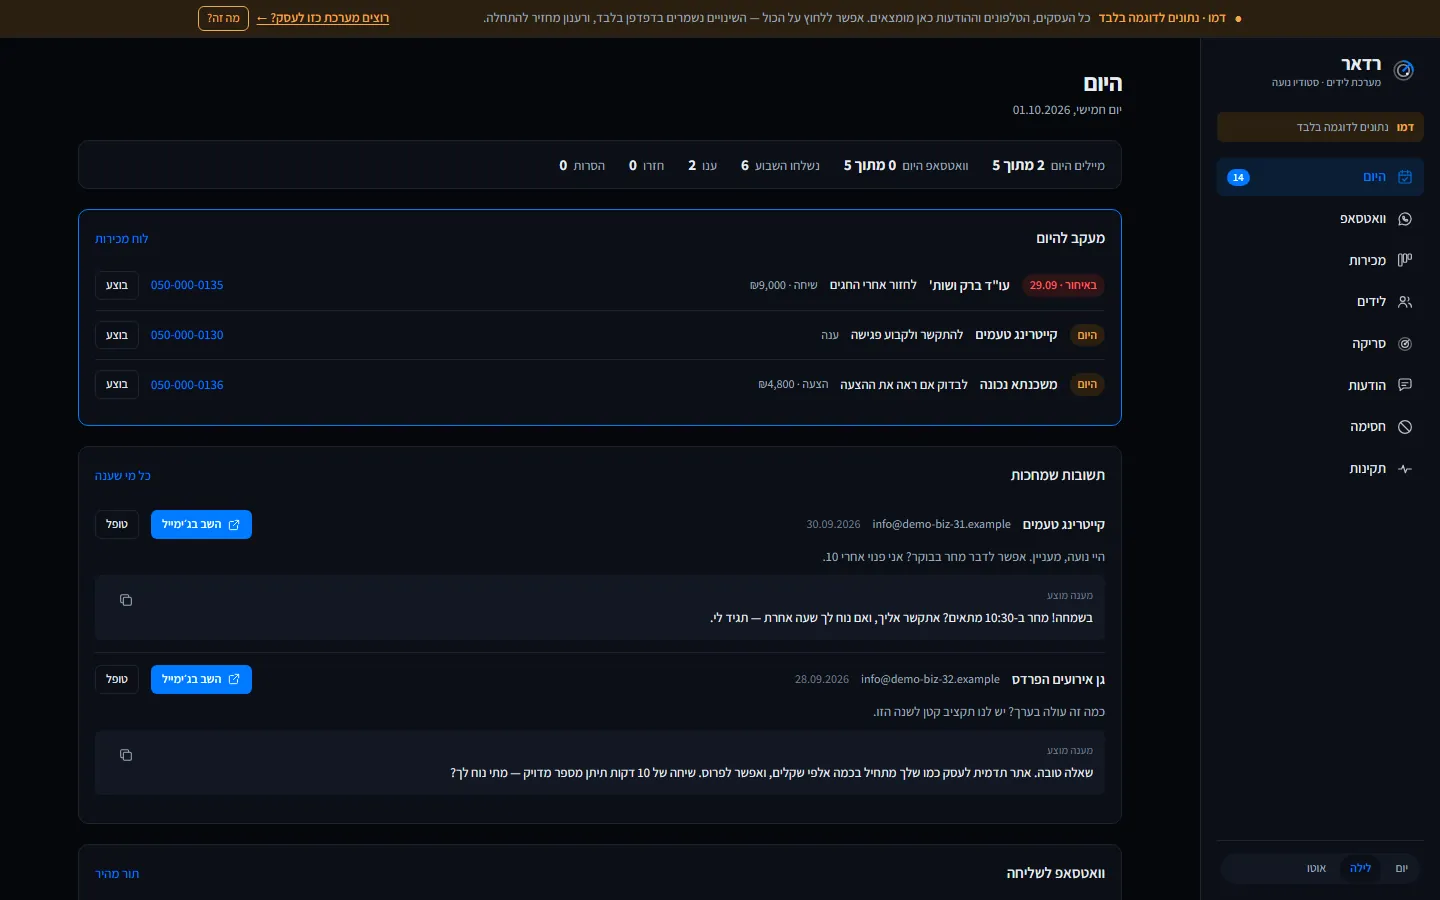Click the info@demo-biz-32.example email address
Viewport: 1440px width, 900px height.
click(x=930, y=679)
